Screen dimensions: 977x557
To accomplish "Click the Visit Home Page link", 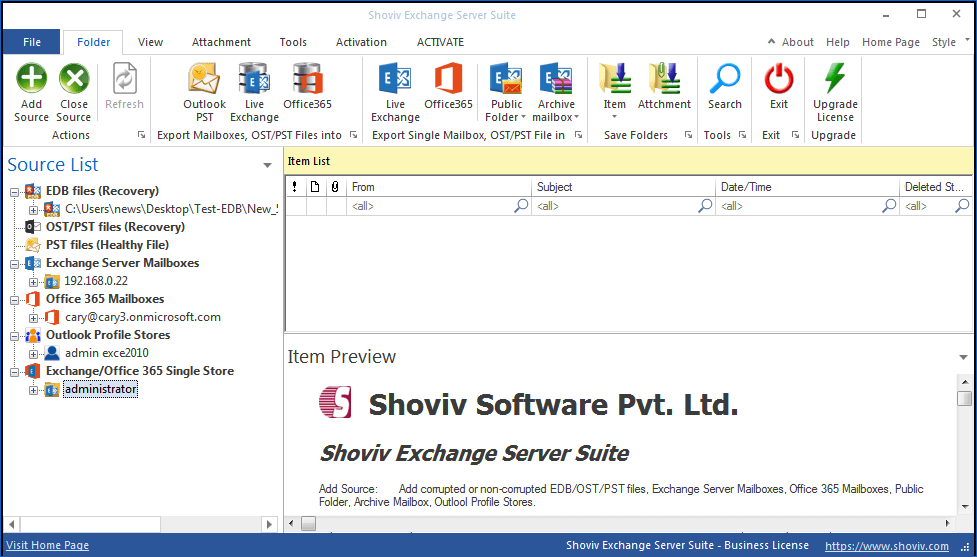I will point(47,545).
